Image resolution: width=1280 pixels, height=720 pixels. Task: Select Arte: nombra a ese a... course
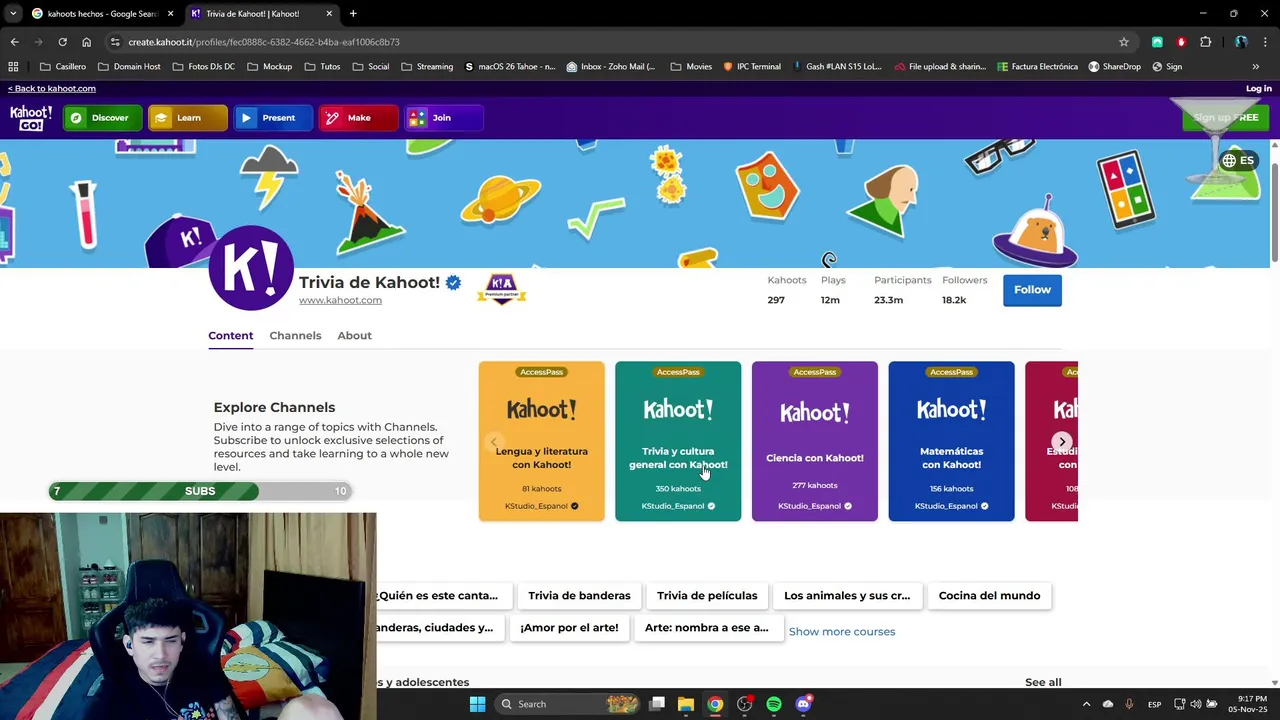tap(706, 628)
